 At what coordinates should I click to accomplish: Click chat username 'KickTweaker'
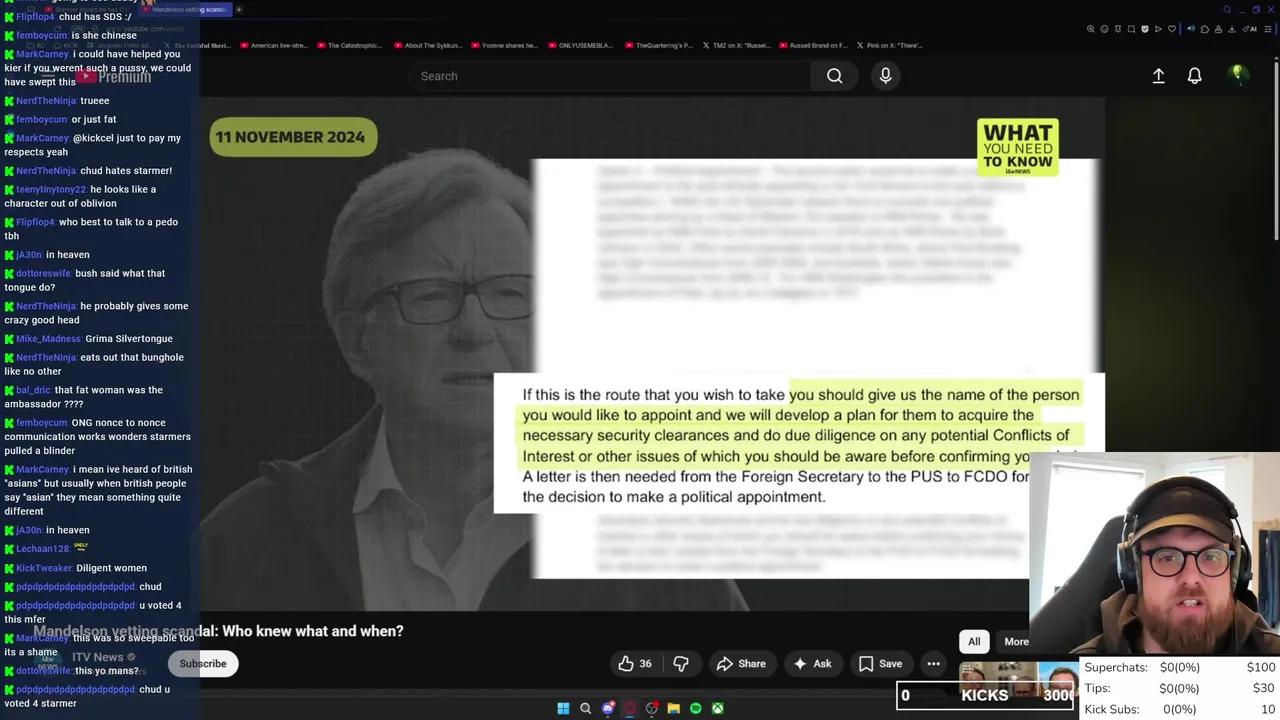(x=44, y=568)
